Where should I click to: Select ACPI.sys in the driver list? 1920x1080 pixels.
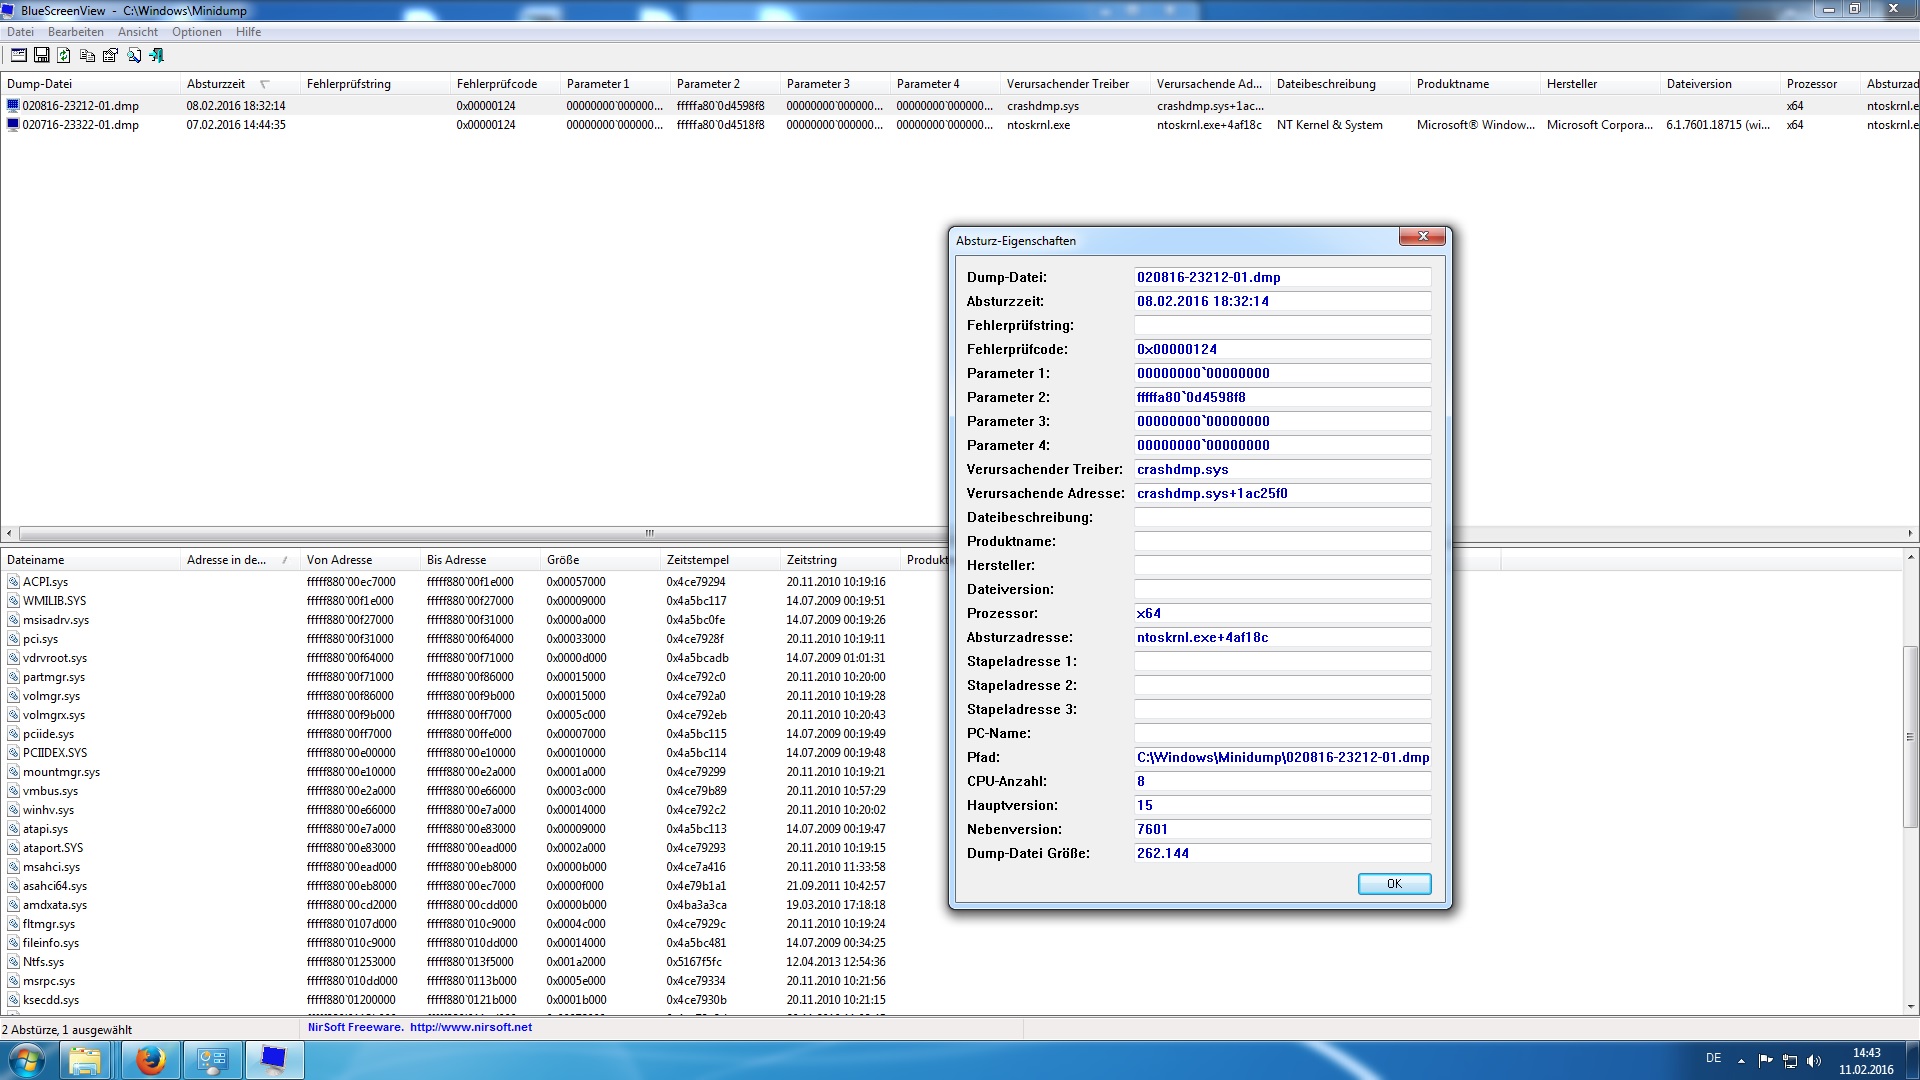coord(46,582)
